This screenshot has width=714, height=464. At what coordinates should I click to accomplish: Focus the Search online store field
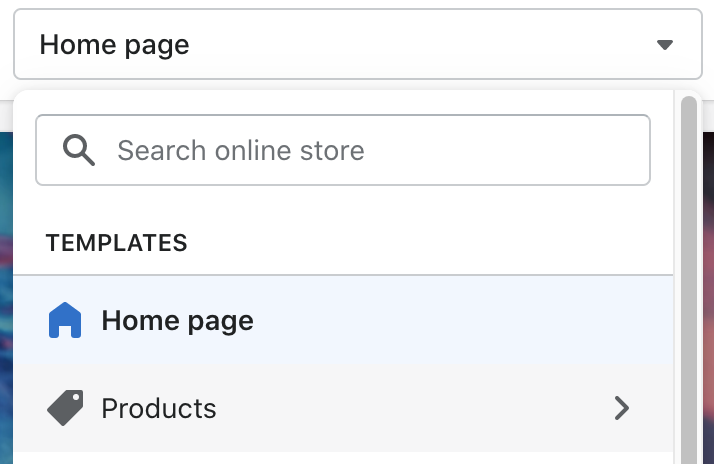[343, 150]
